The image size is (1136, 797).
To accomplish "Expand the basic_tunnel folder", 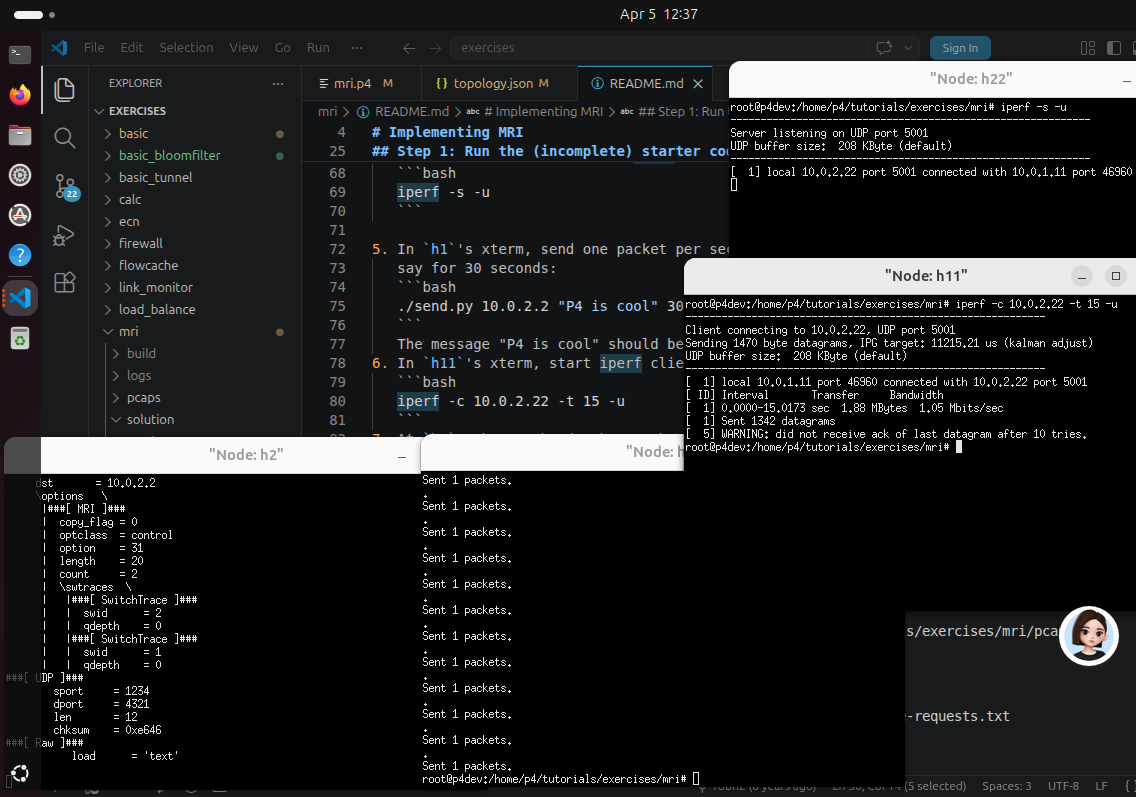I will tap(196, 178).
